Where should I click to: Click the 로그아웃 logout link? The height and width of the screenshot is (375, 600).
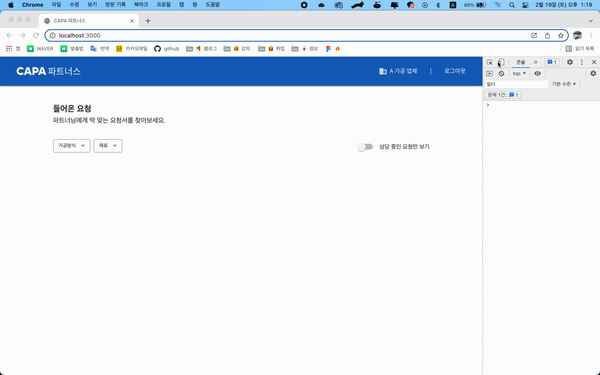(x=455, y=71)
